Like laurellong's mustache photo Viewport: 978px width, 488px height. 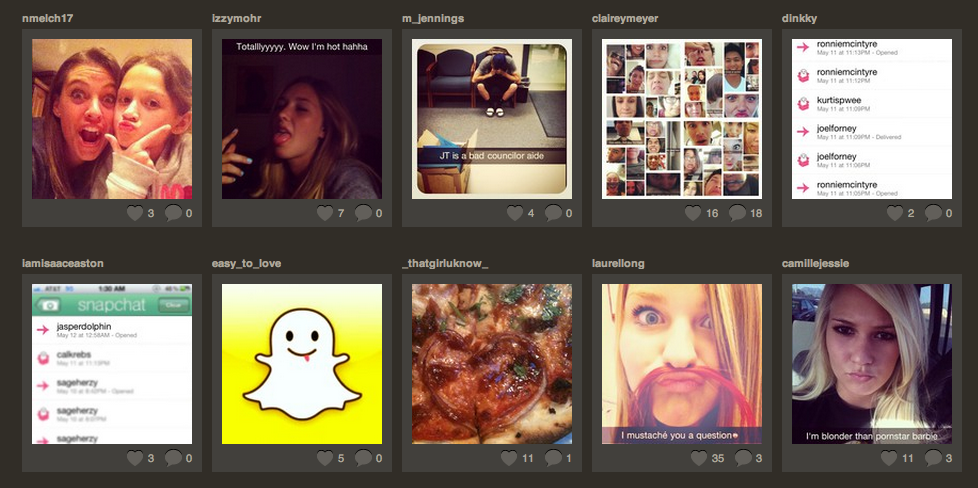699,459
